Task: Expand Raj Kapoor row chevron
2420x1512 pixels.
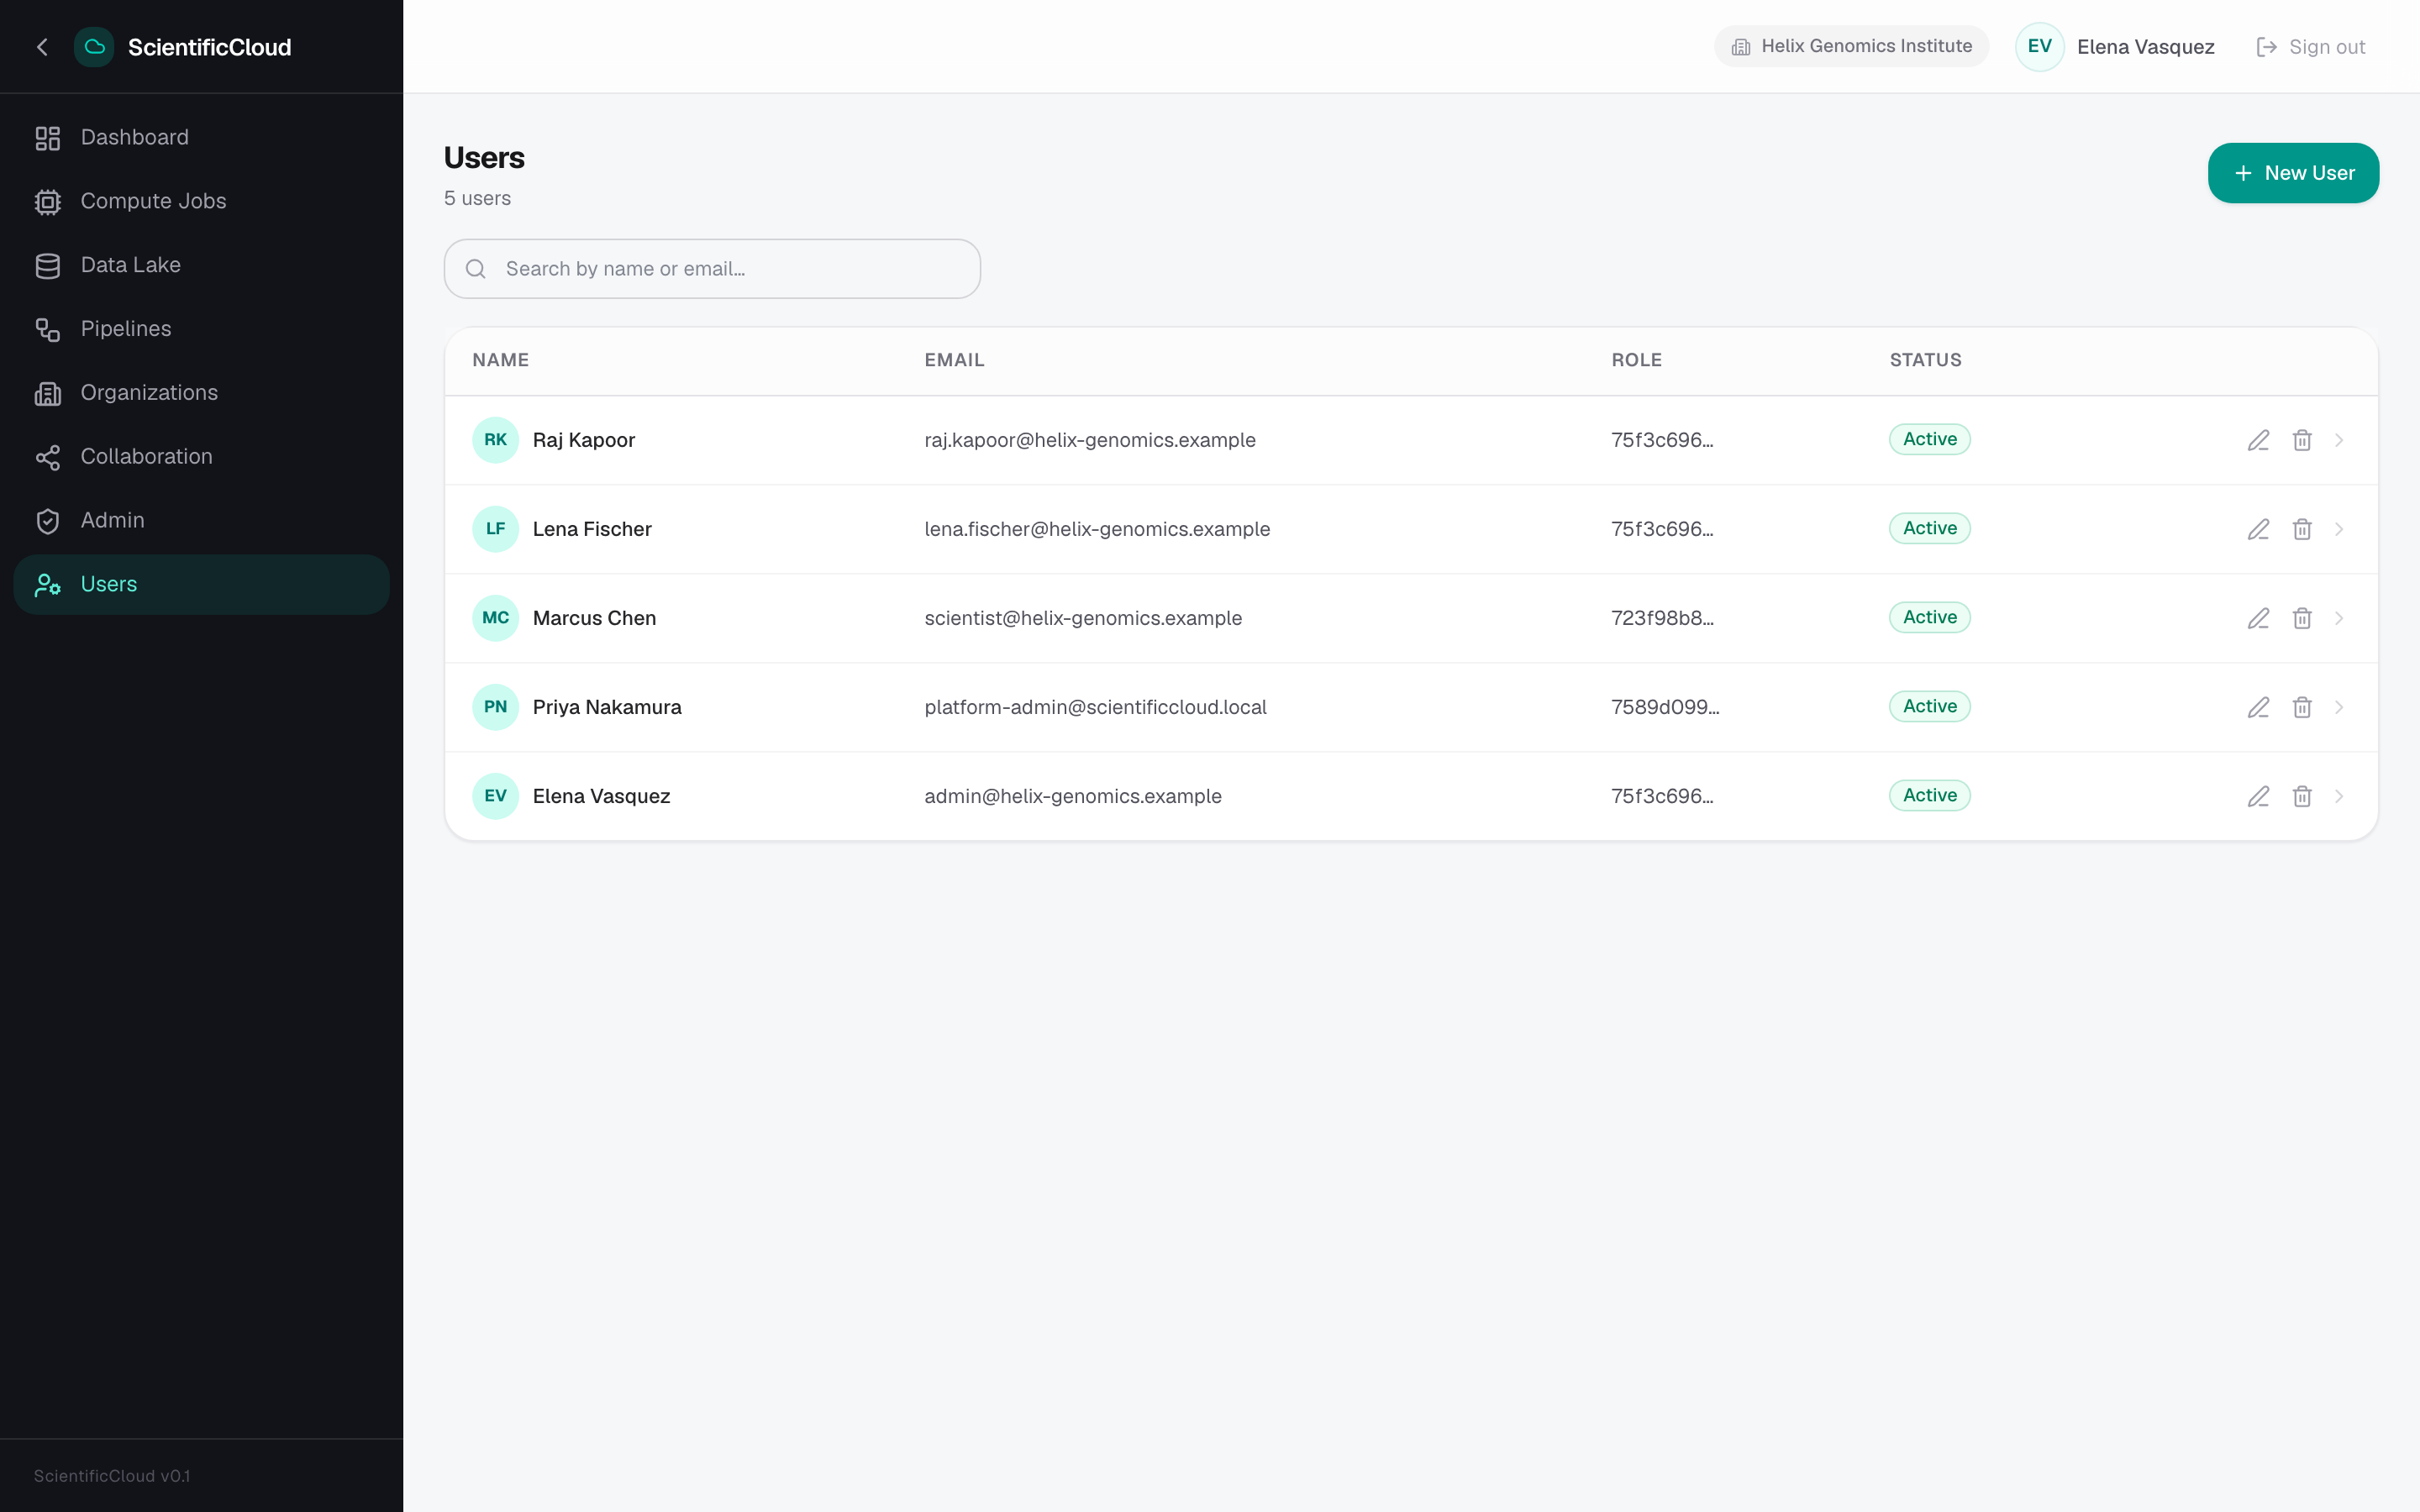Action: pyautogui.click(x=2339, y=440)
